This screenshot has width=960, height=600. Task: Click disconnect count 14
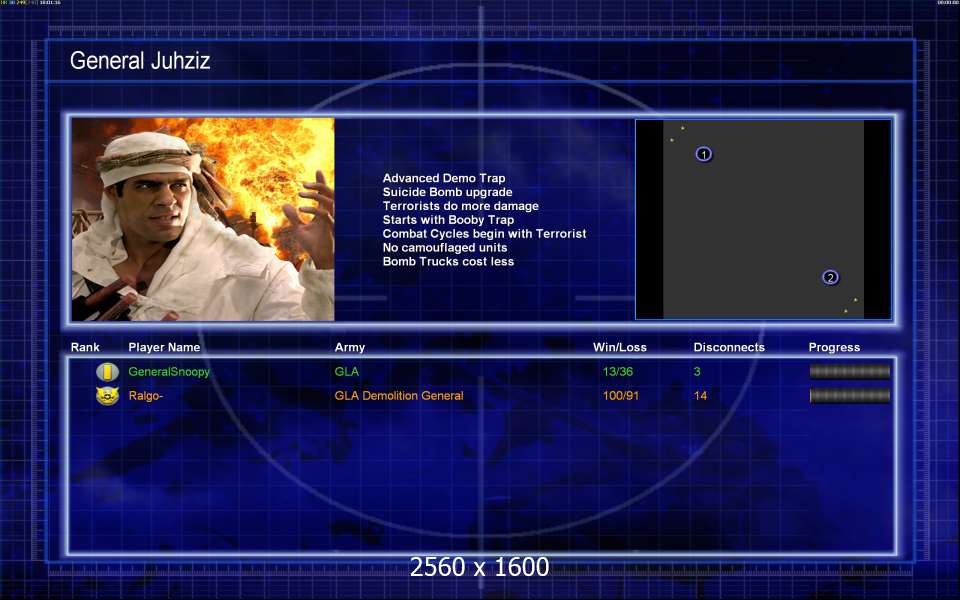pyautogui.click(x=700, y=396)
